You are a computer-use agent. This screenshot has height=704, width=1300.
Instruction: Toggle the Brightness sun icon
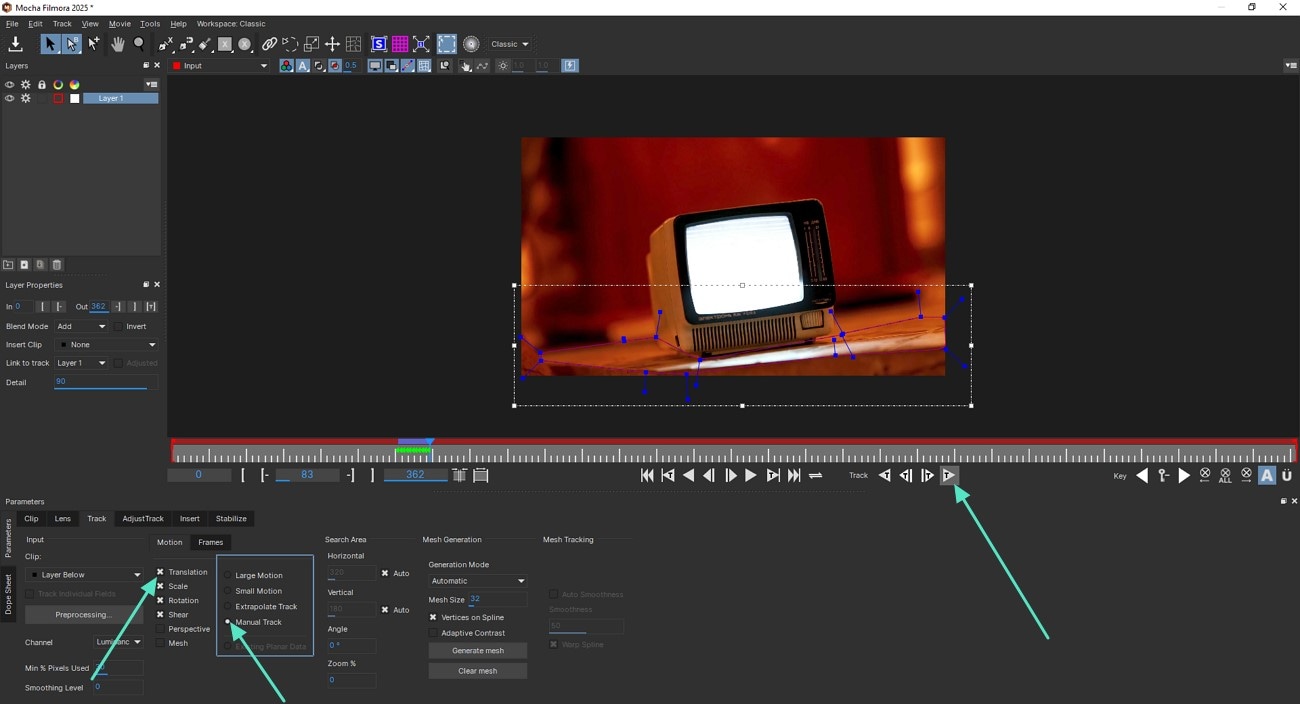pyautogui.click(x=502, y=66)
